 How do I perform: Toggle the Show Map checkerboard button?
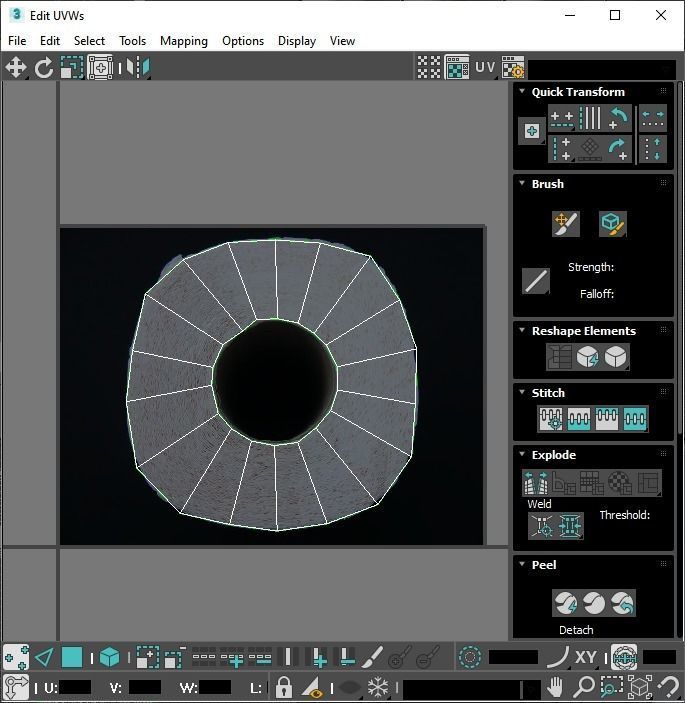pos(457,67)
